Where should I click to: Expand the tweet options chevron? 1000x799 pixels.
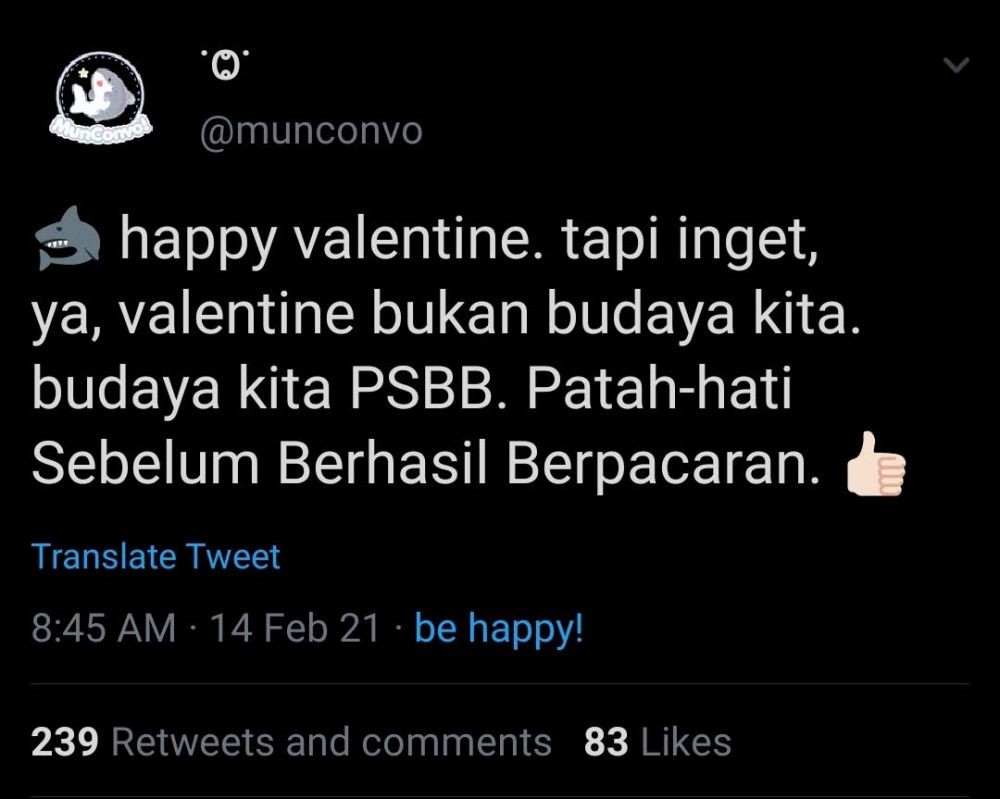(957, 66)
